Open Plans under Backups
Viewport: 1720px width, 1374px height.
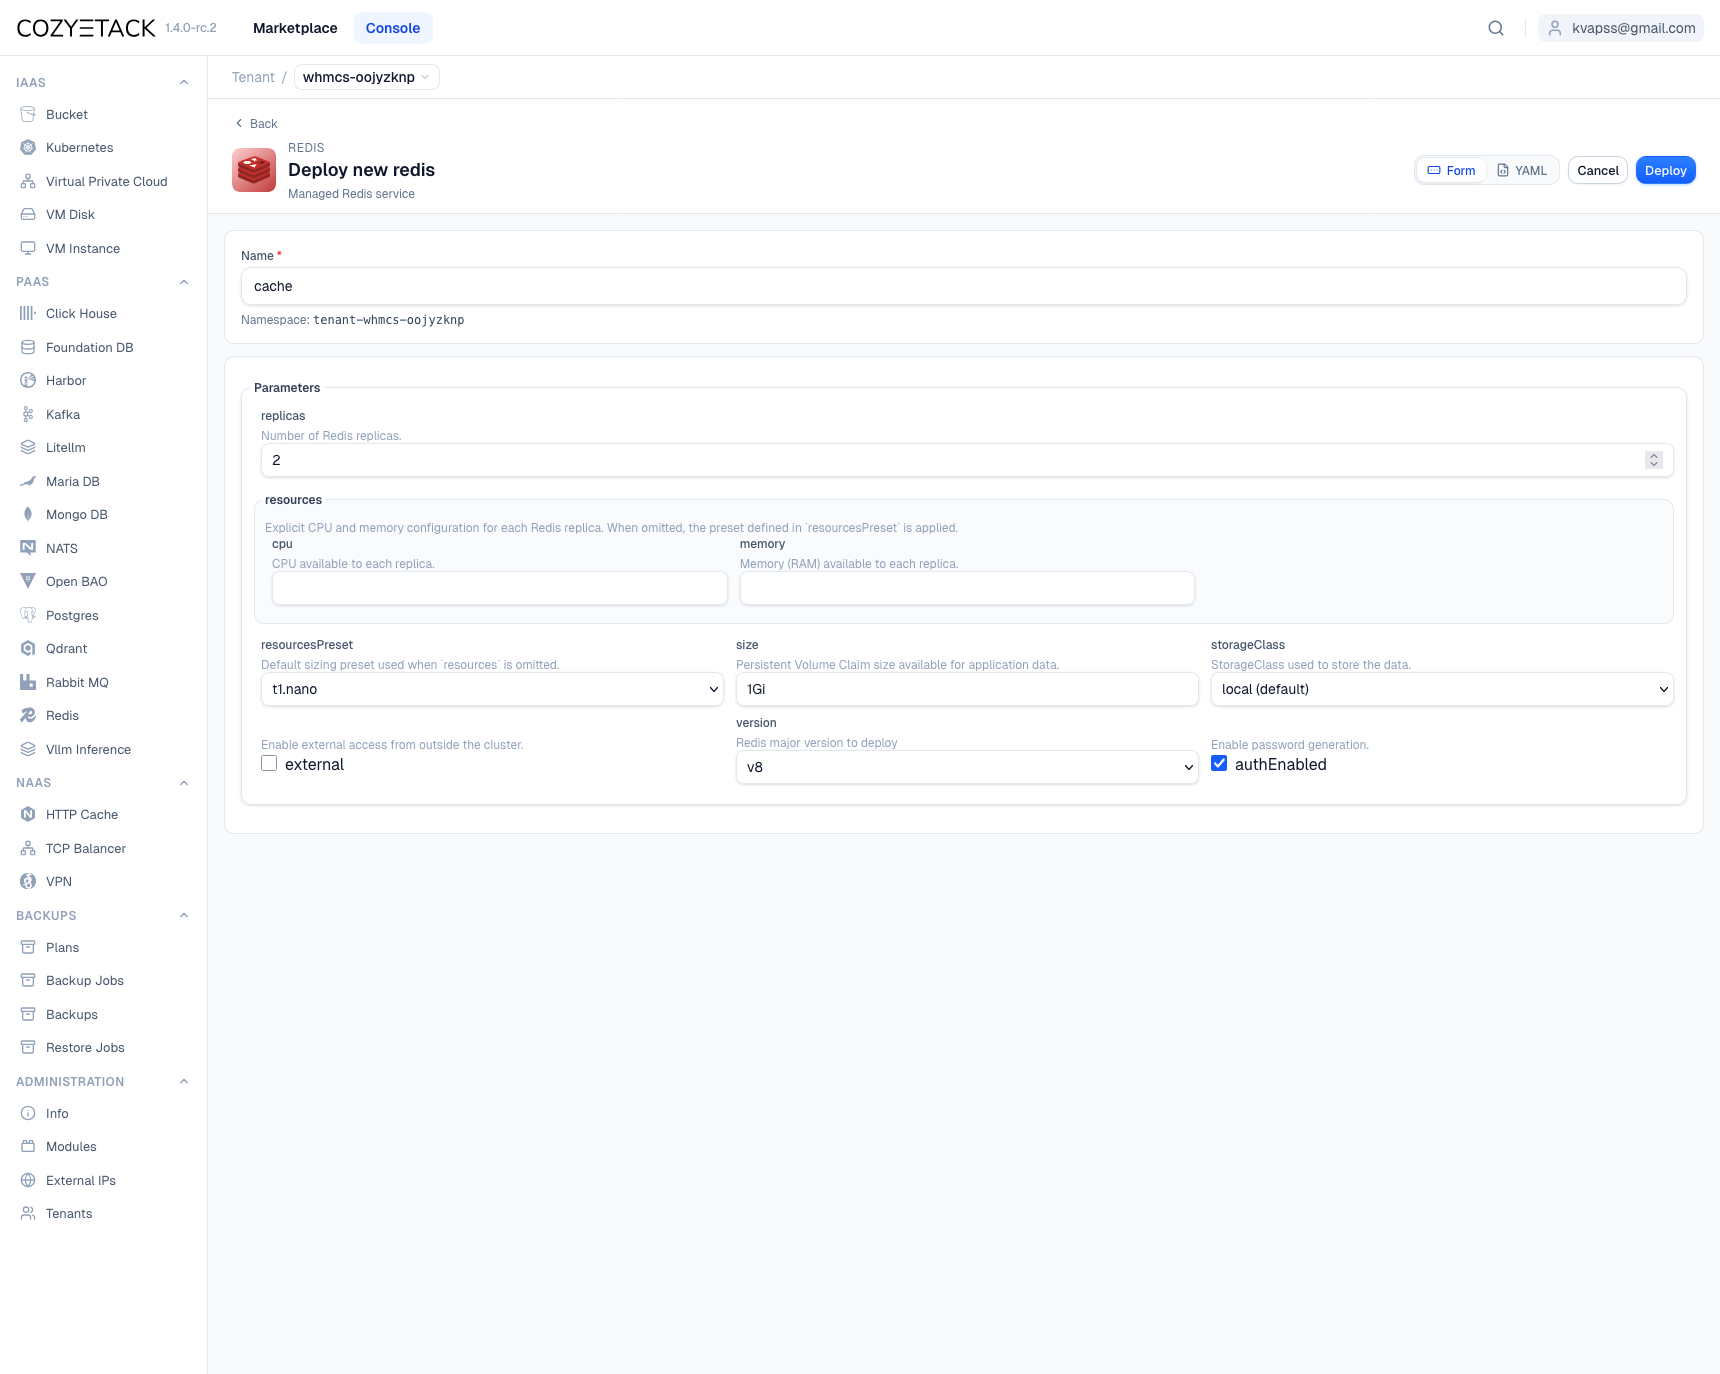[x=62, y=947]
